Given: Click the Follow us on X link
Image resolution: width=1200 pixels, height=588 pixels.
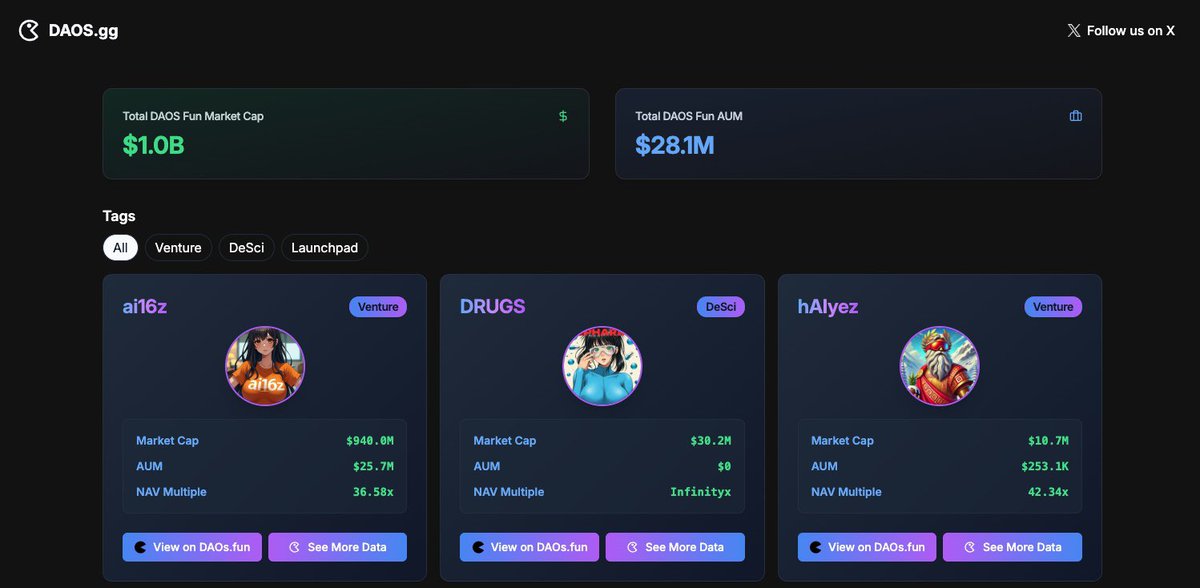Looking at the screenshot, I should 1122,30.
